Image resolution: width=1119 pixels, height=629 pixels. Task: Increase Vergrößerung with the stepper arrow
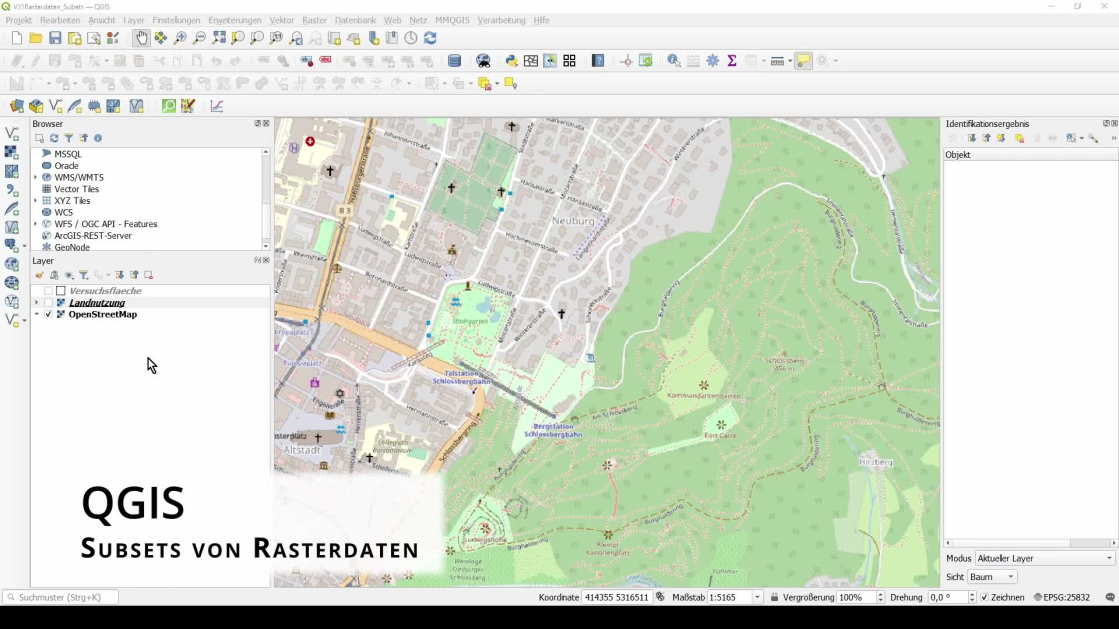(880, 594)
